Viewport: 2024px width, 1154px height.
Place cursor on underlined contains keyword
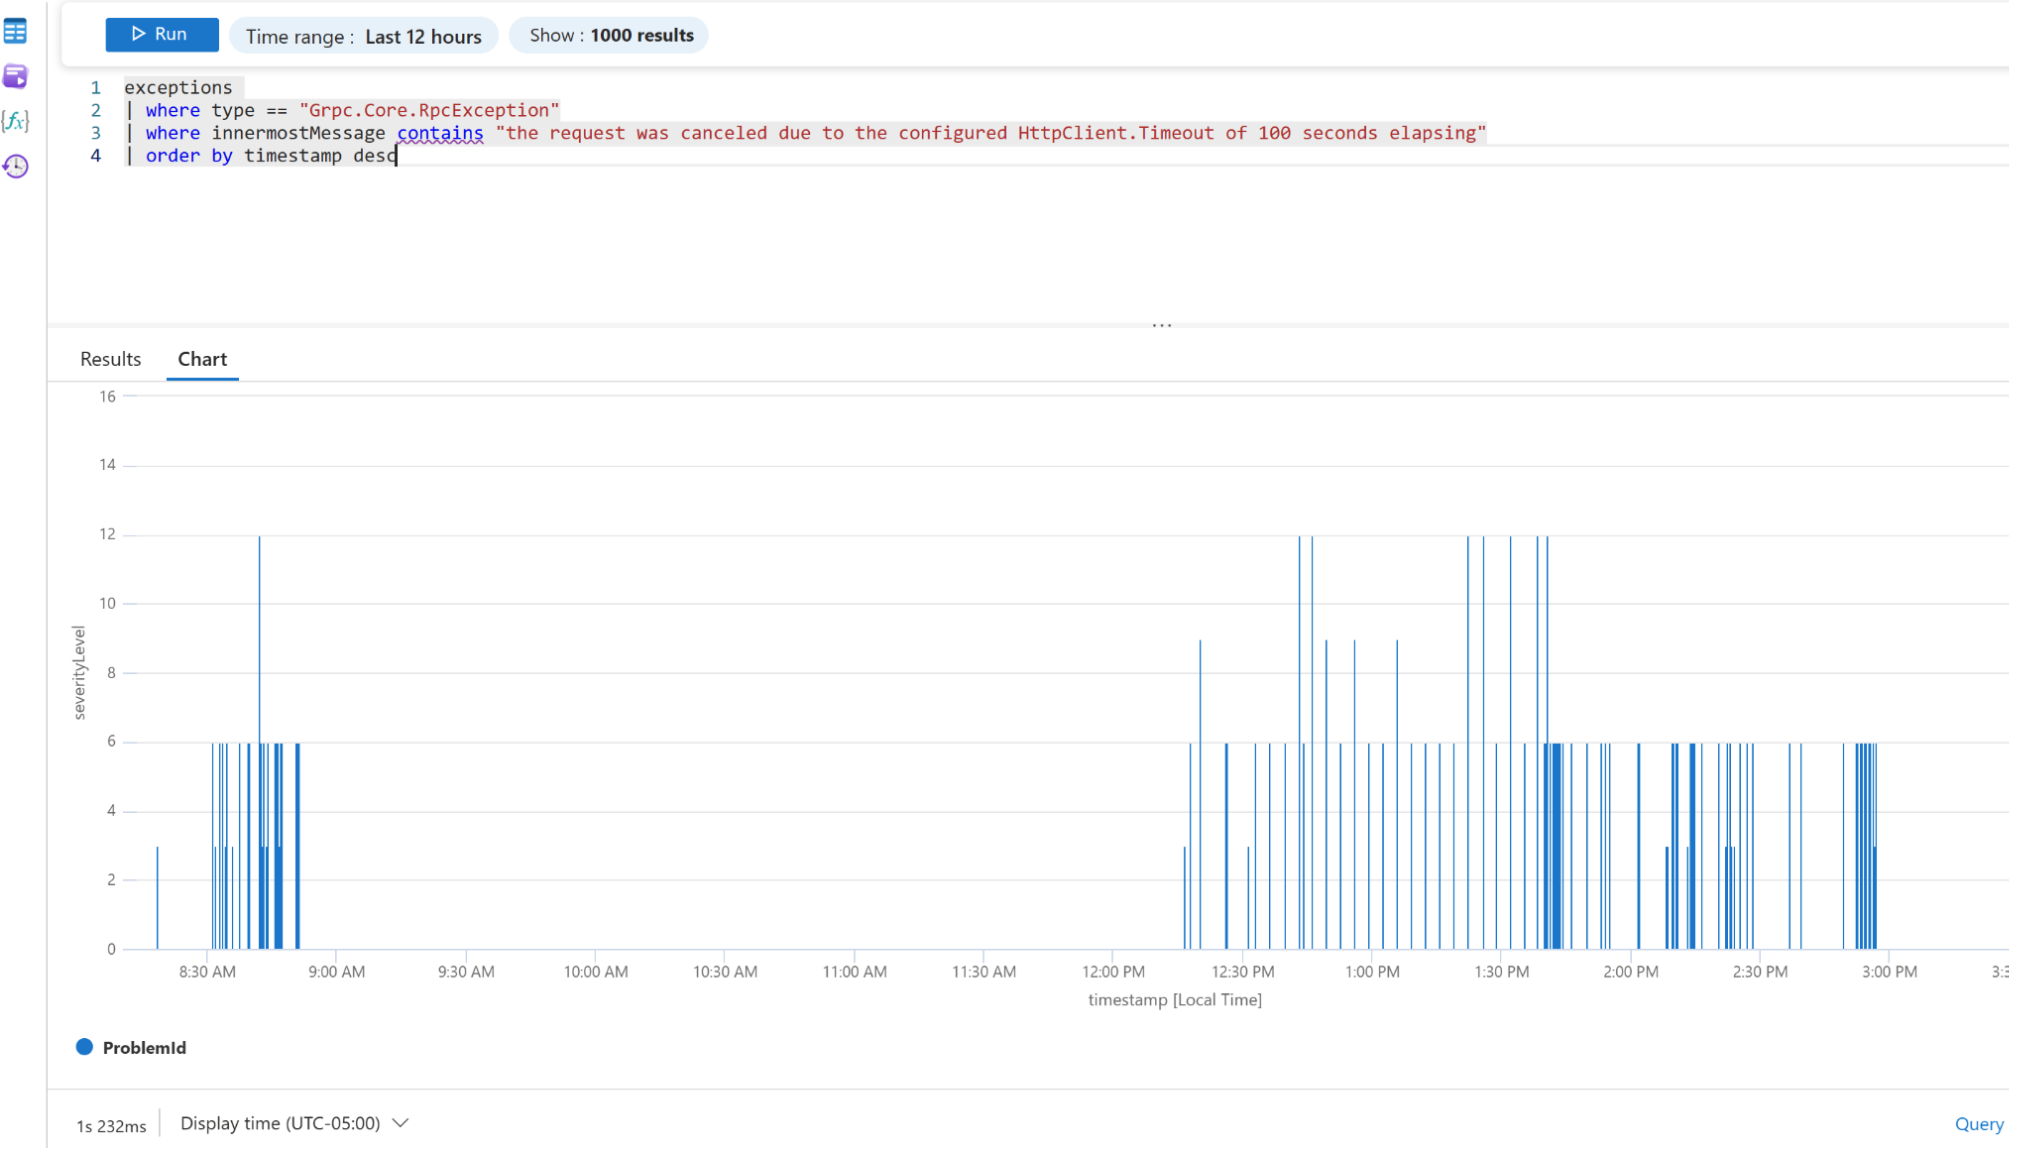[440, 133]
